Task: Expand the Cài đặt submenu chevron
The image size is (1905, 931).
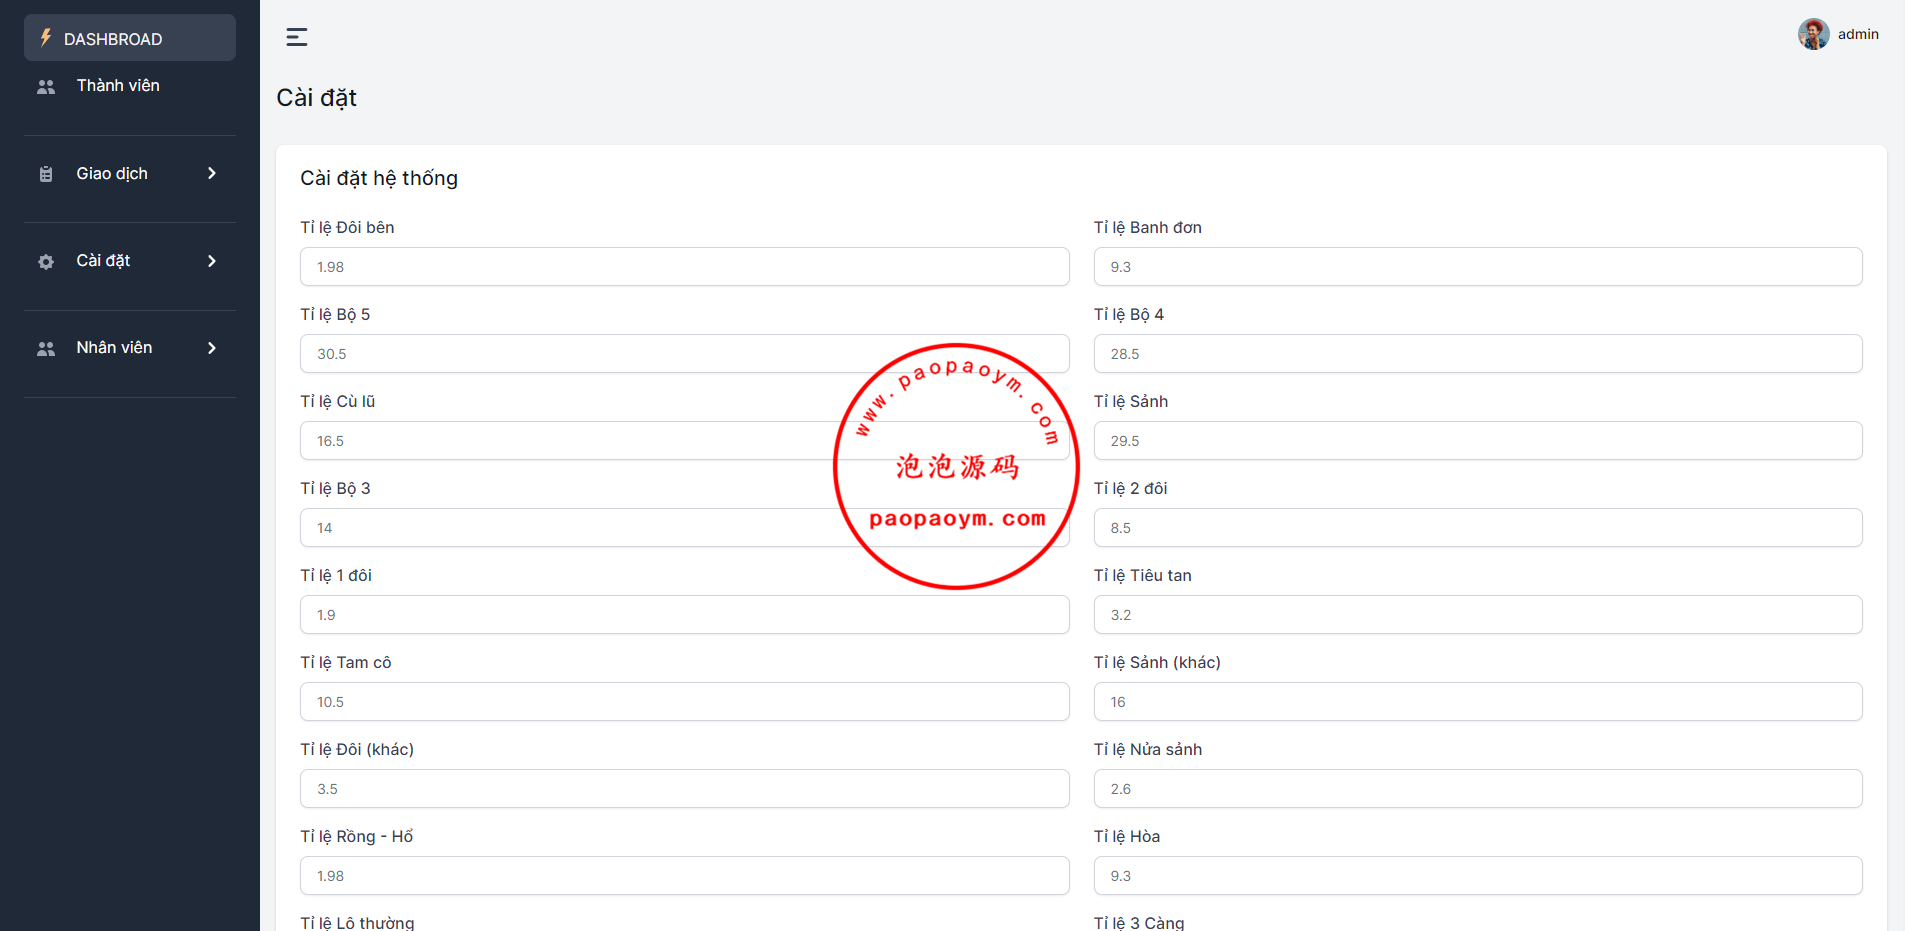Action: point(212,261)
